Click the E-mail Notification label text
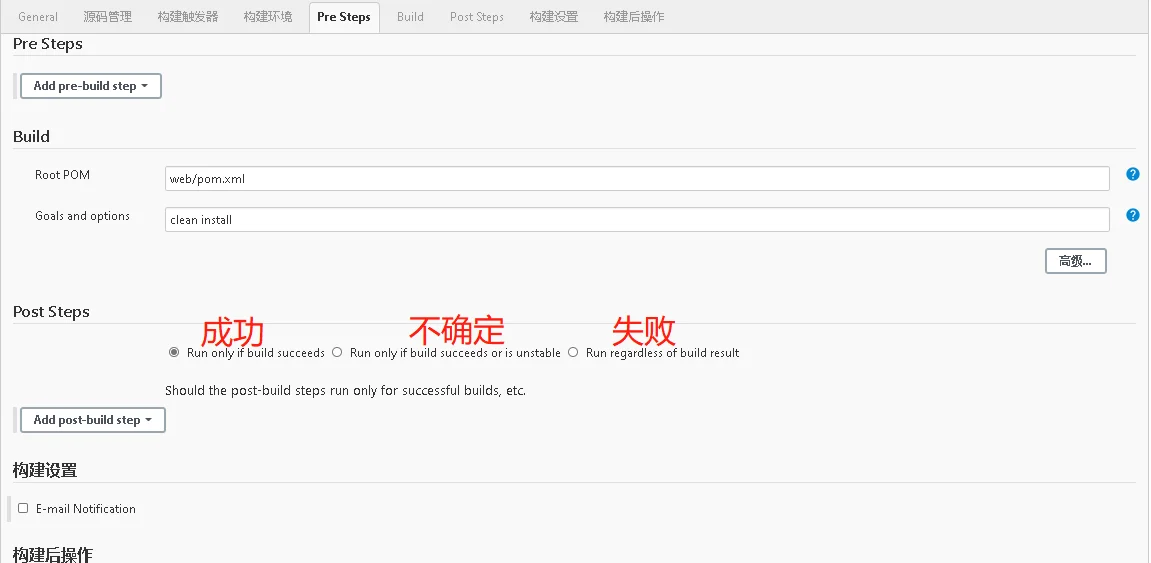1151x563 pixels. point(86,509)
